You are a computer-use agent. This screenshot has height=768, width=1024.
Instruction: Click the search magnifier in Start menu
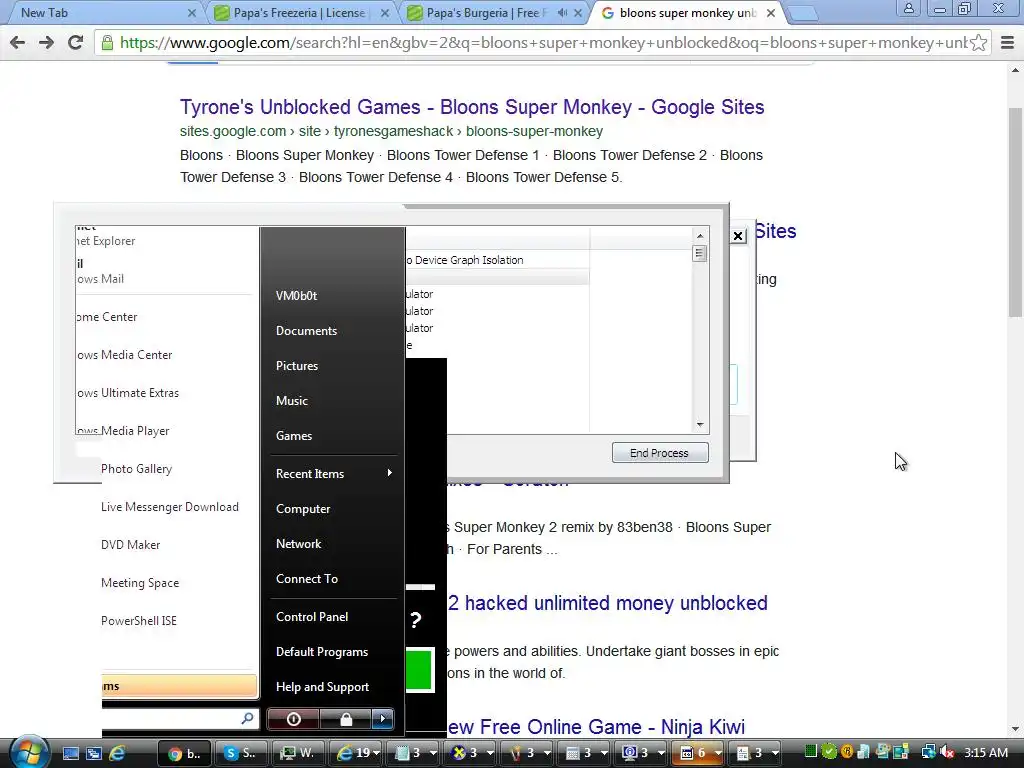coord(247,718)
